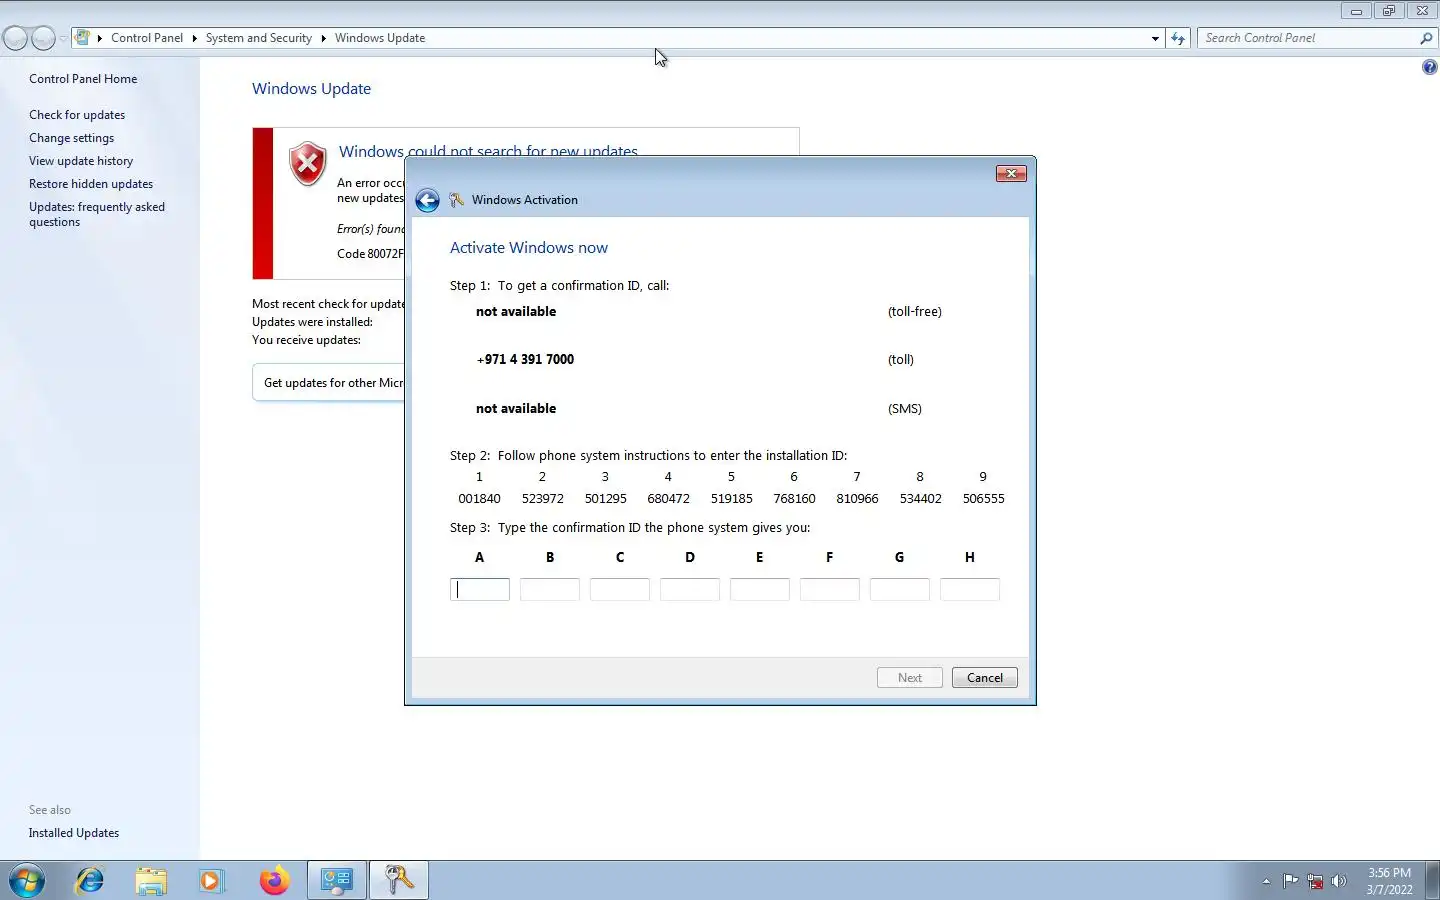1440x900 pixels.
Task: Launch Internet Explorer from taskbar
Action: coord(90,881)
